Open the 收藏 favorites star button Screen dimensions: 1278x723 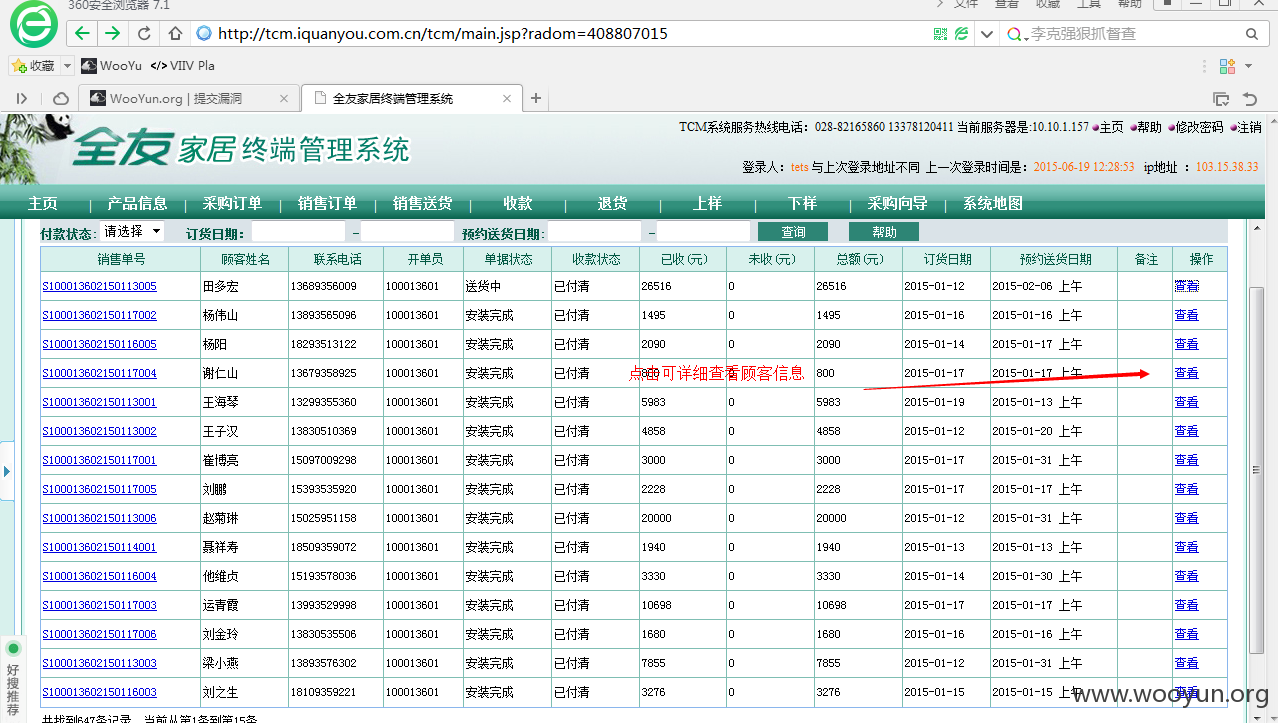(33, 66)
